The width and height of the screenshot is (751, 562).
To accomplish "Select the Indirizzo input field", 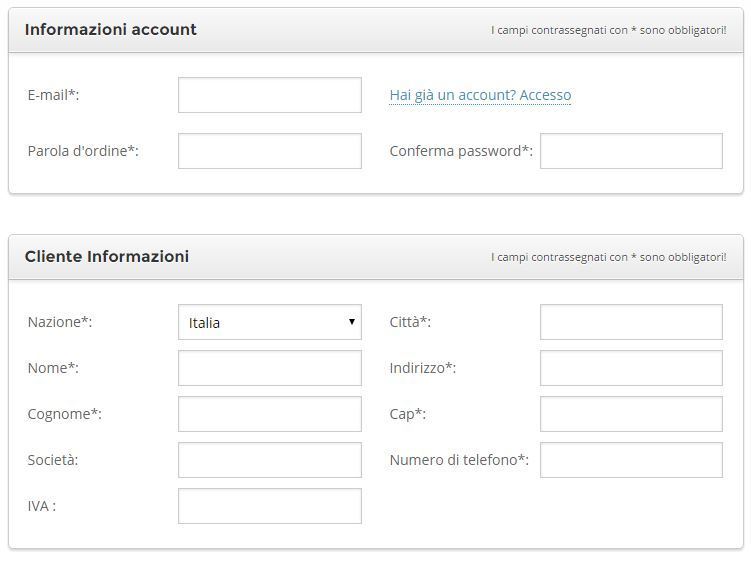I will point(631,368).
